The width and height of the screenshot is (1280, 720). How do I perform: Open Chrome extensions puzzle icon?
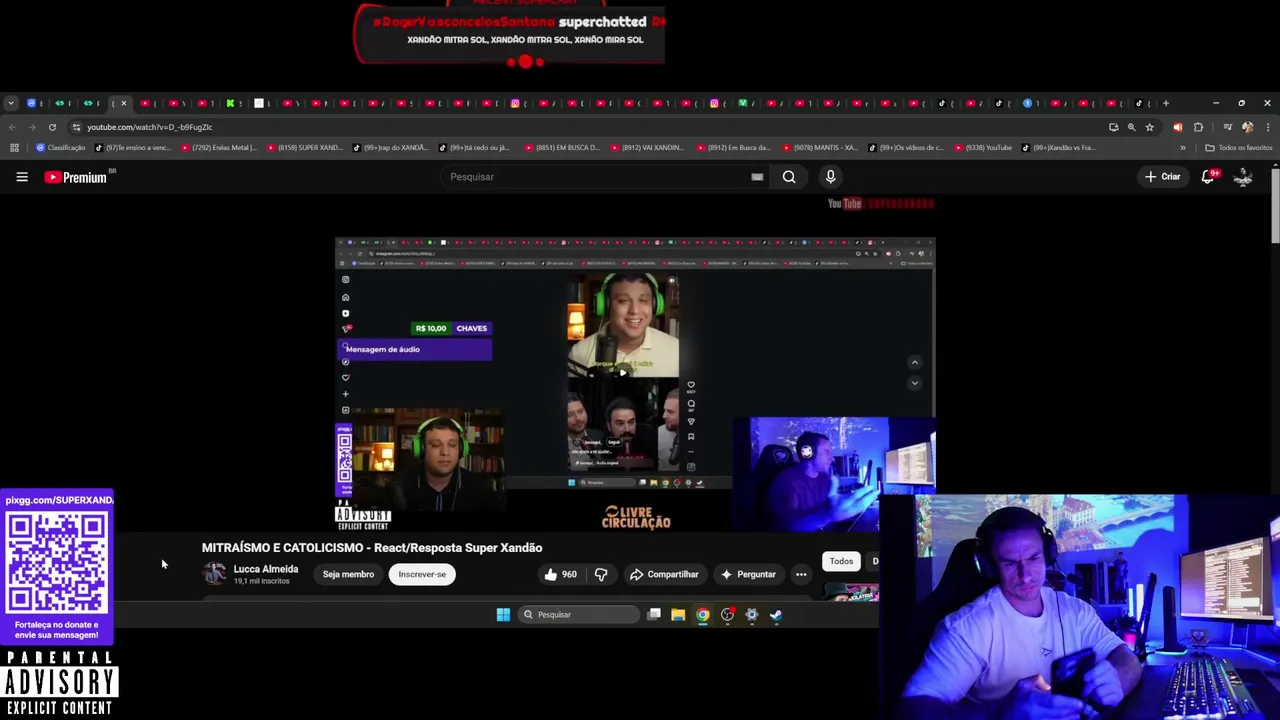click(x=1198, y=127)
